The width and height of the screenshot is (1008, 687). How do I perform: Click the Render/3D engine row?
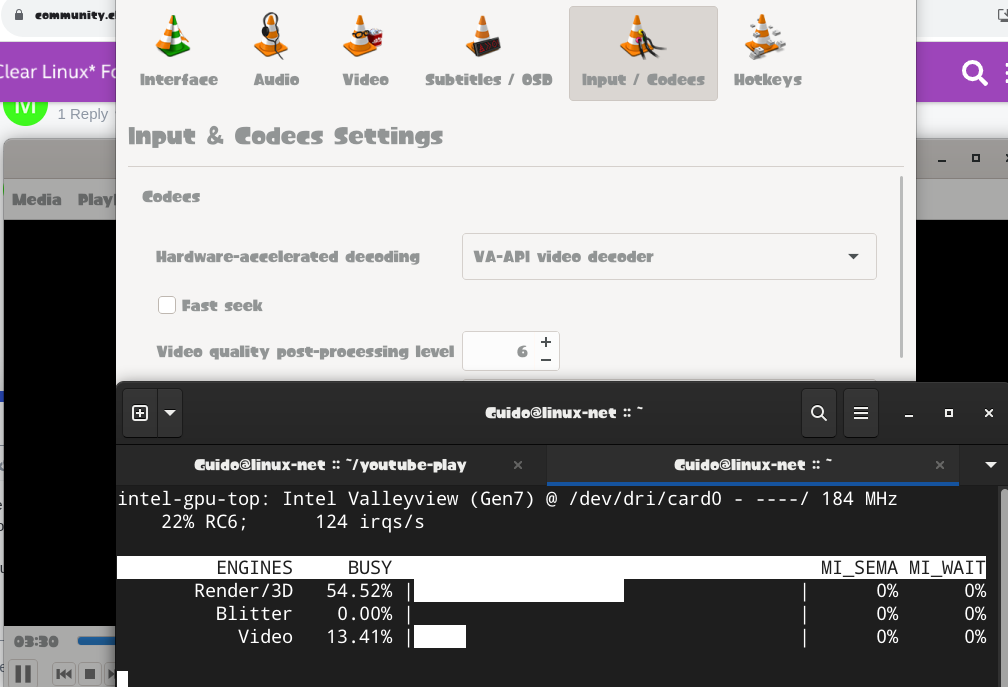tap(552, 591)
